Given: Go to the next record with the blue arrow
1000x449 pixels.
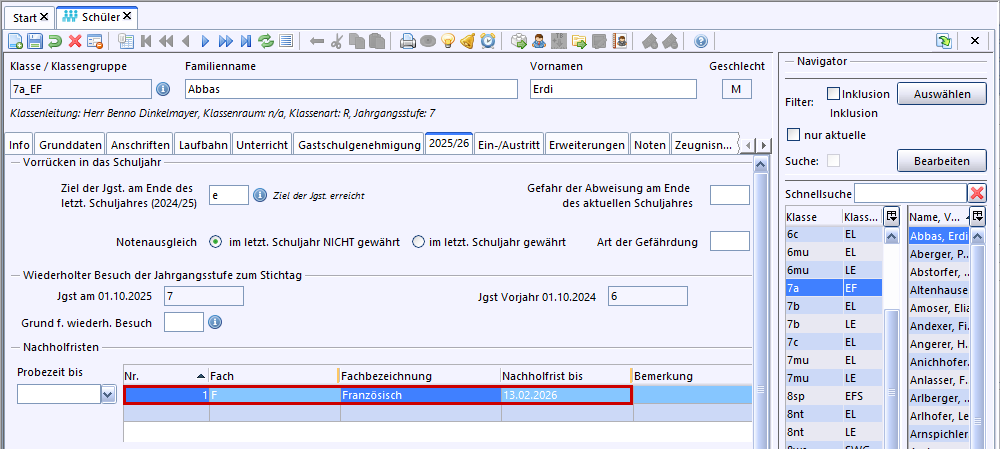Looking at the screenshot, I should click(x=206, y=41).
